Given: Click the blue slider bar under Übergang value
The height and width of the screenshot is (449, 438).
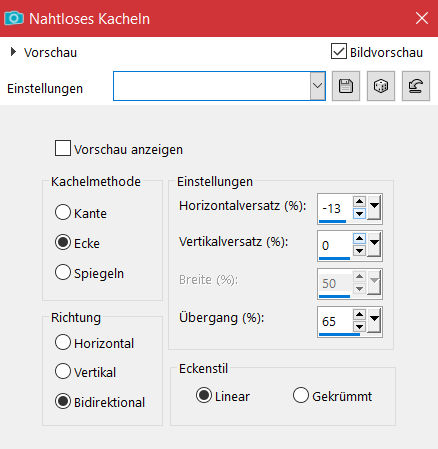Looking at the screenshot, I should pyautogui.click(x=339, y=334).
